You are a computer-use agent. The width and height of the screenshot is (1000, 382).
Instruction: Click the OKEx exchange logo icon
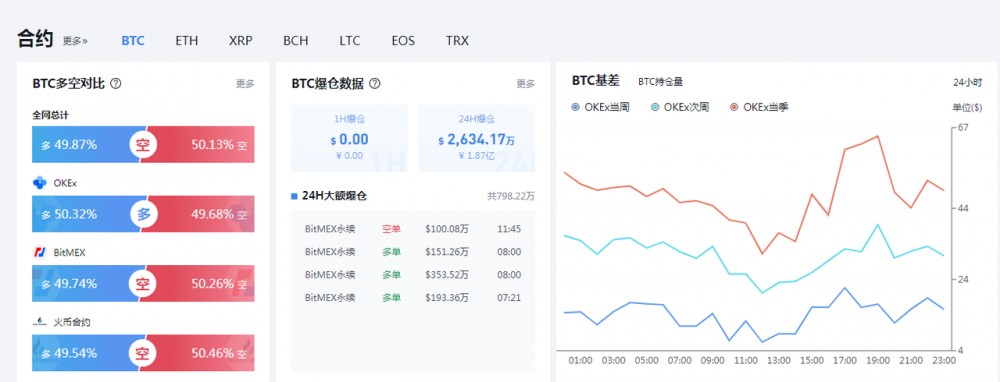pos(40,183)
